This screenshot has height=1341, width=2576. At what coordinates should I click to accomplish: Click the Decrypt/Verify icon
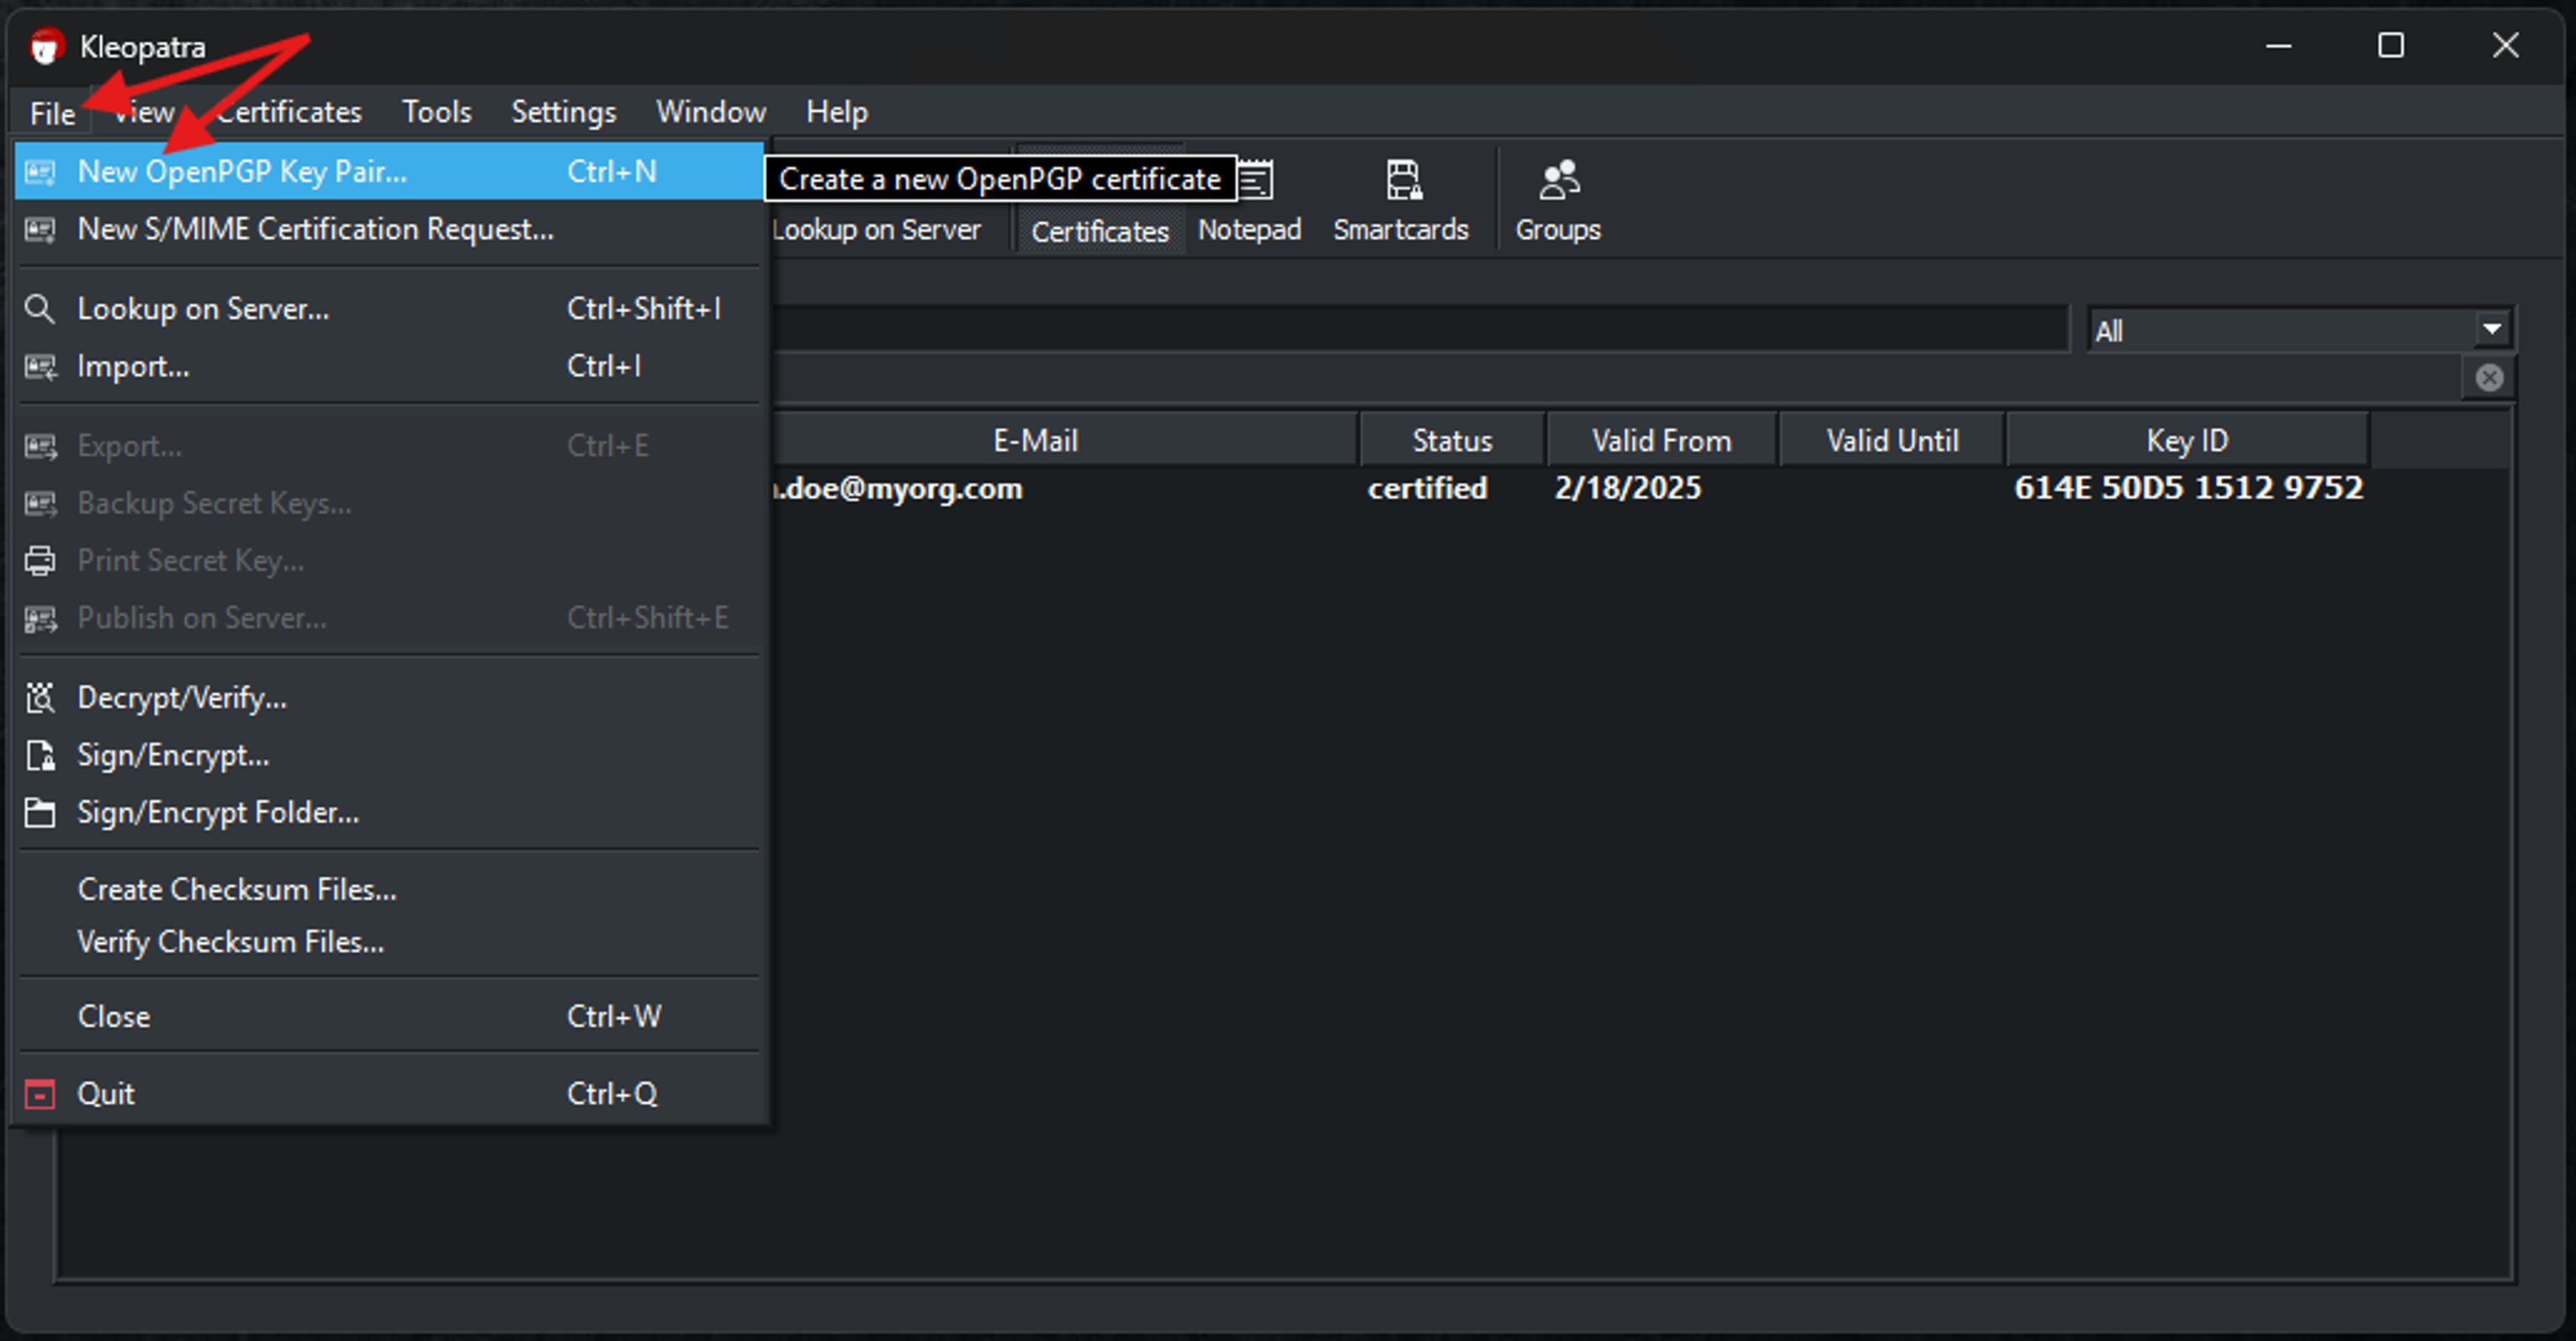[40, 698]
